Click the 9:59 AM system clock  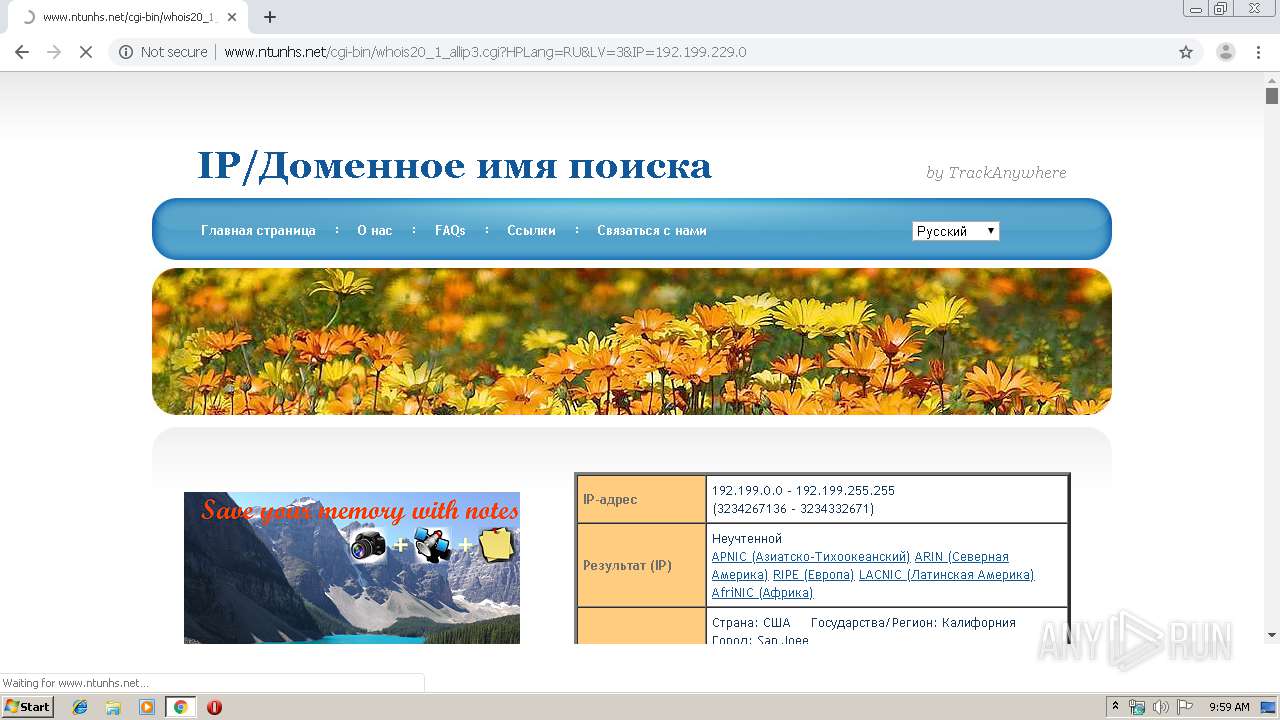(1229, 707)
